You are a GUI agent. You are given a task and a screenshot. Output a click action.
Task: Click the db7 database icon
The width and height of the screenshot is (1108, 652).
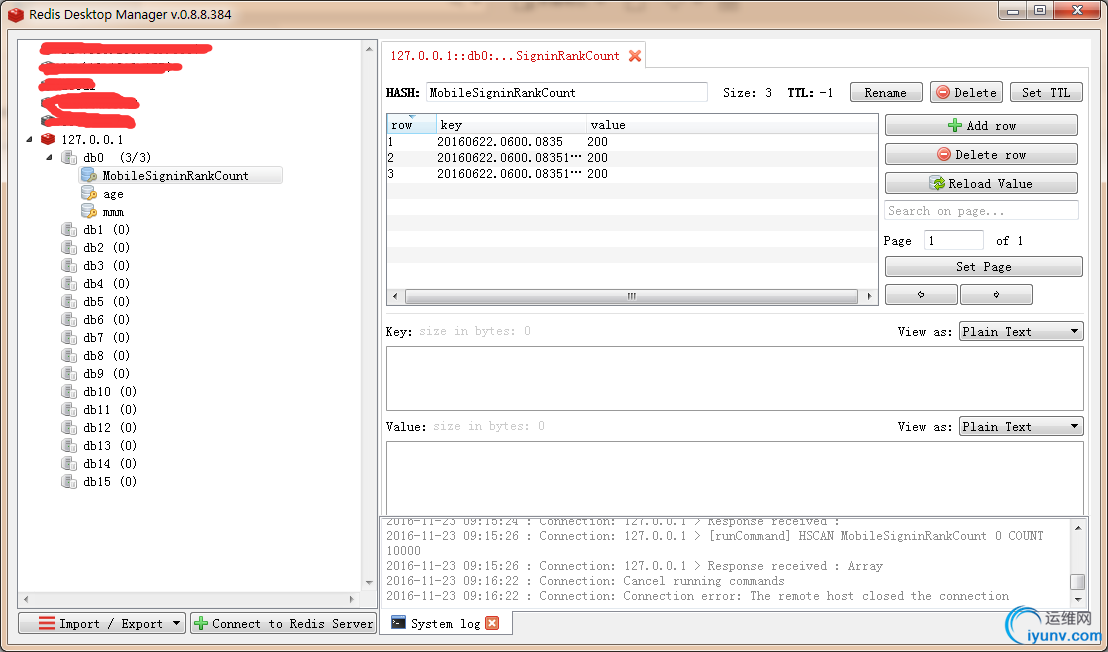click(x=69, y=338)
